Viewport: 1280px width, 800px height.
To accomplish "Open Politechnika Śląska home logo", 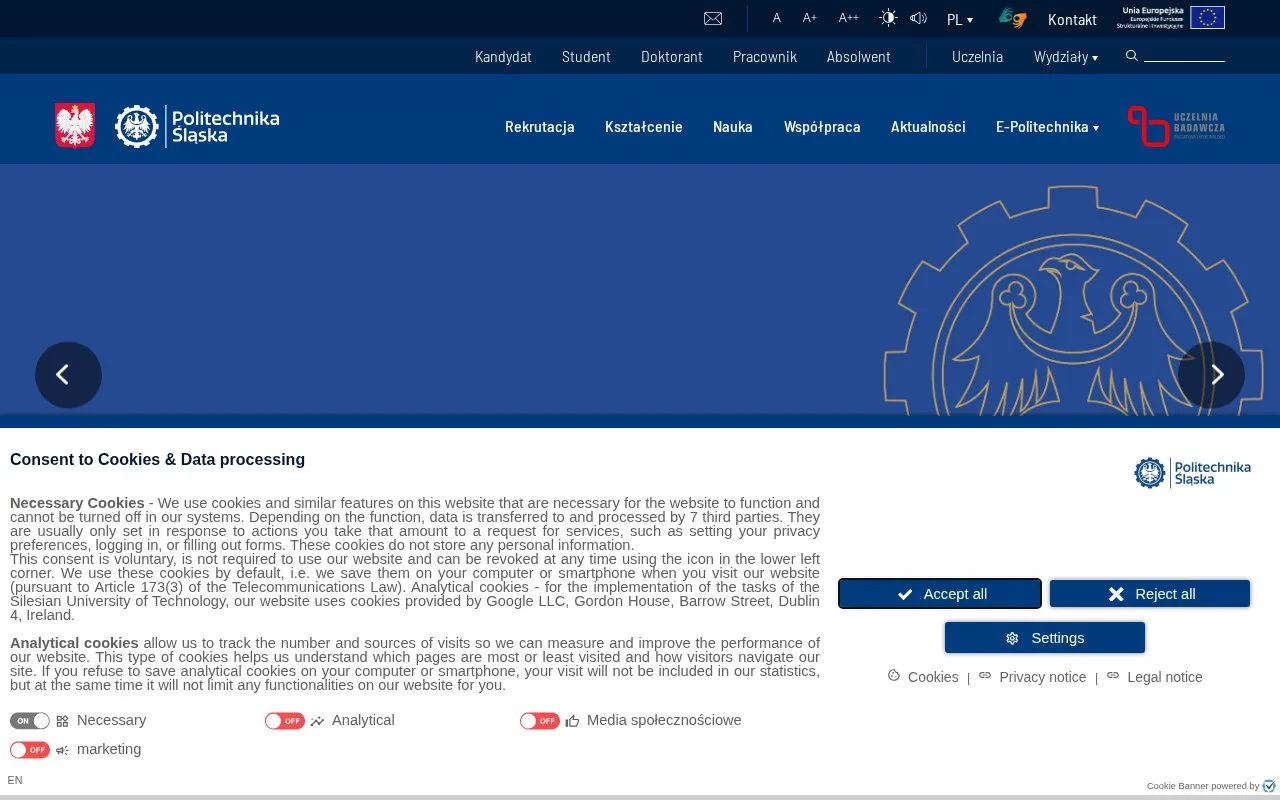I will coord(197,126).
